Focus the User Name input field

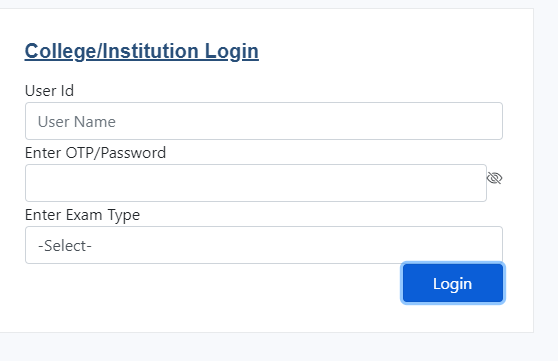264,121
